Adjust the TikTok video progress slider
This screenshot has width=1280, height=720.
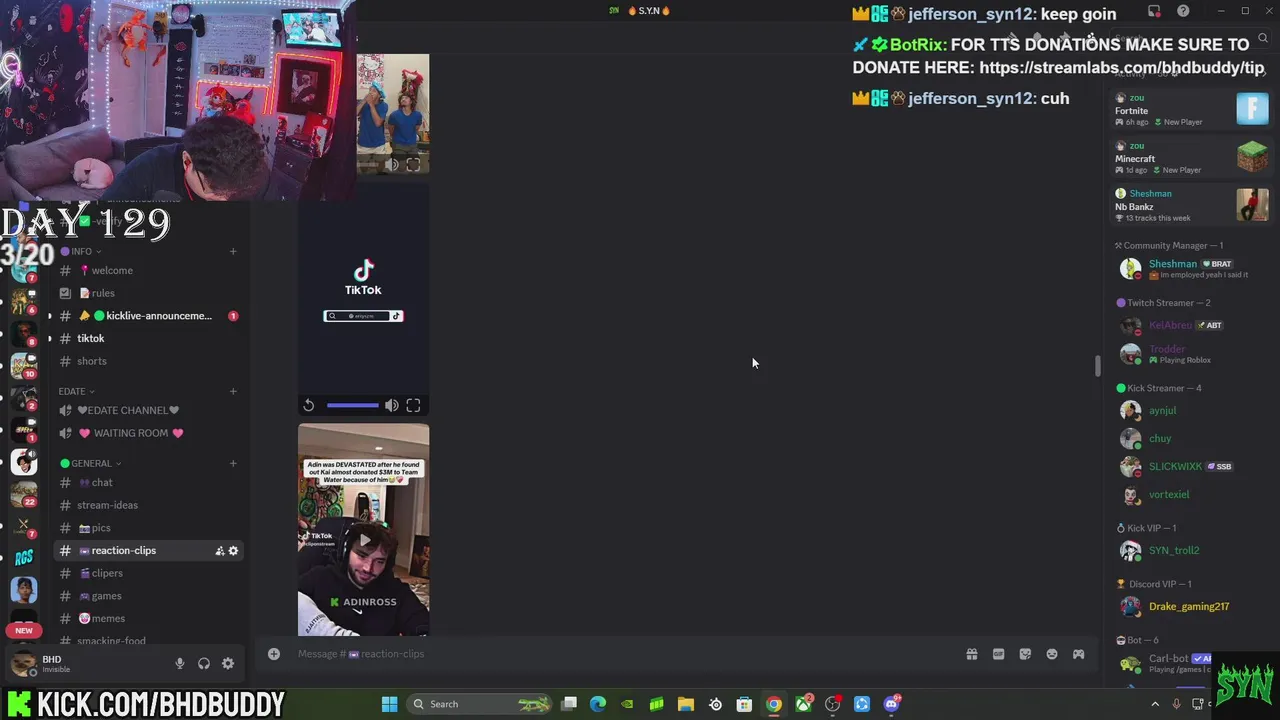coord(352,405)
